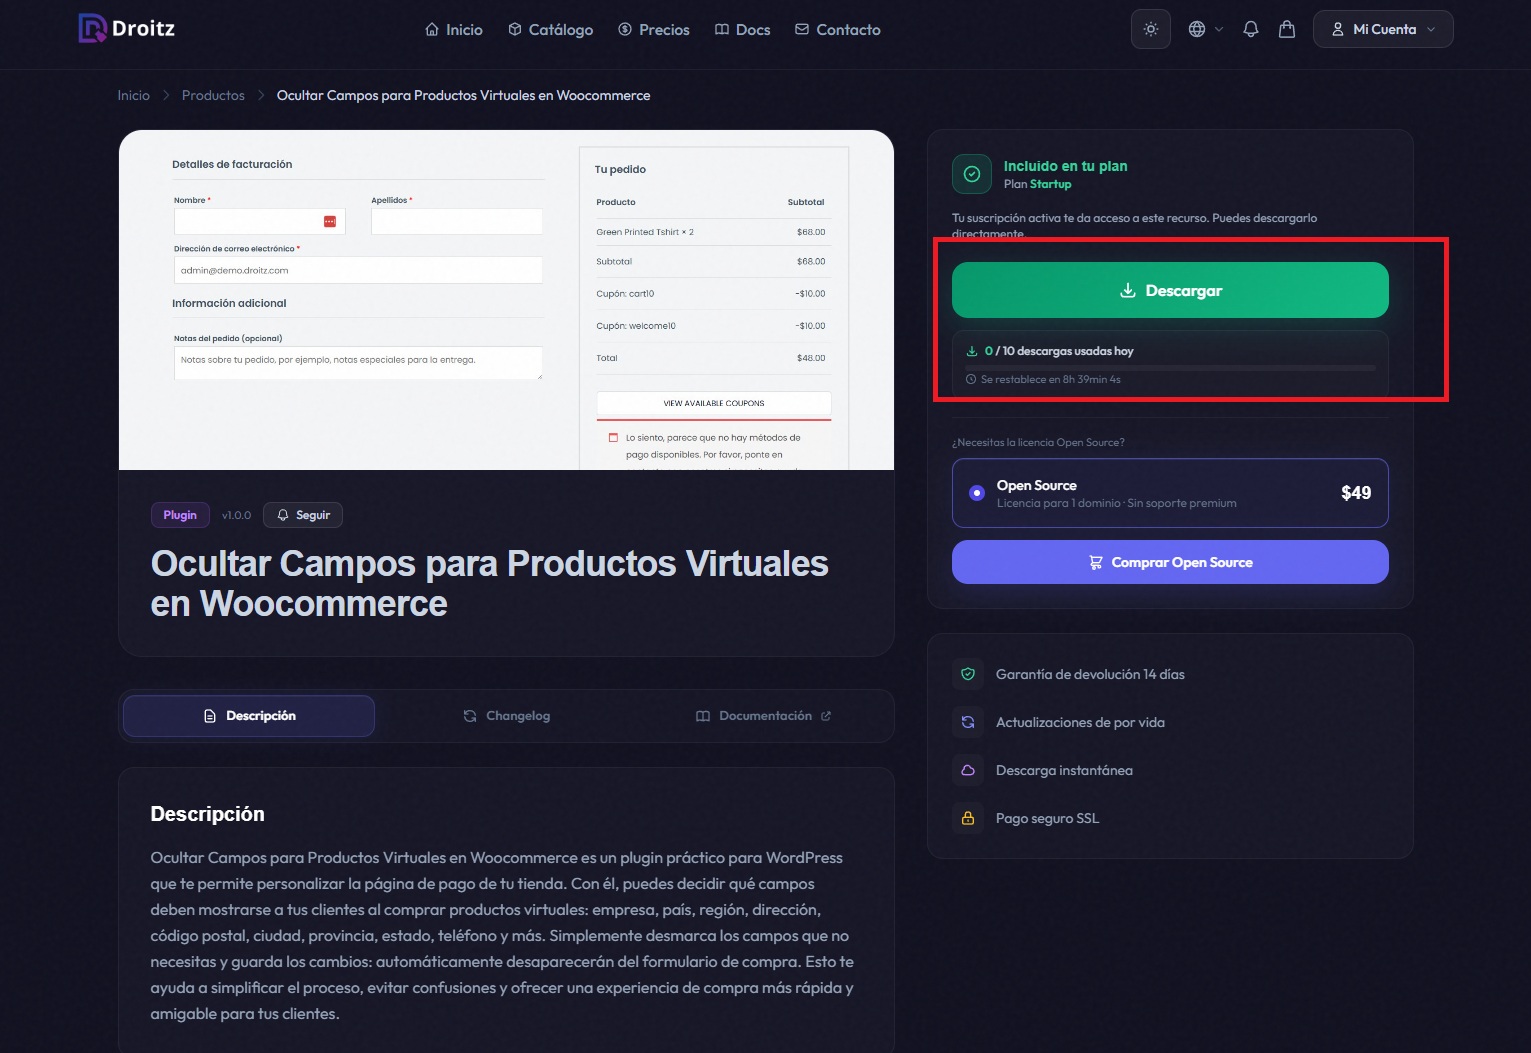The image size is (1531, 1053).
Task: Open the language globe dropdown
Action: [1204, 29]
